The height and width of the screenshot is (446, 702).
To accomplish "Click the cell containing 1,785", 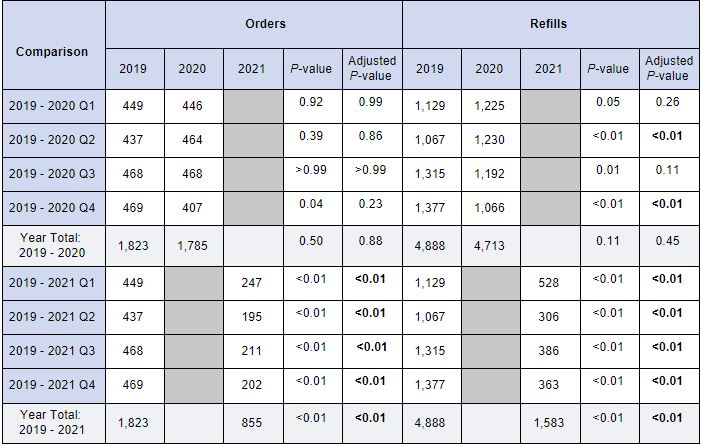I will [x=192, y=245].
